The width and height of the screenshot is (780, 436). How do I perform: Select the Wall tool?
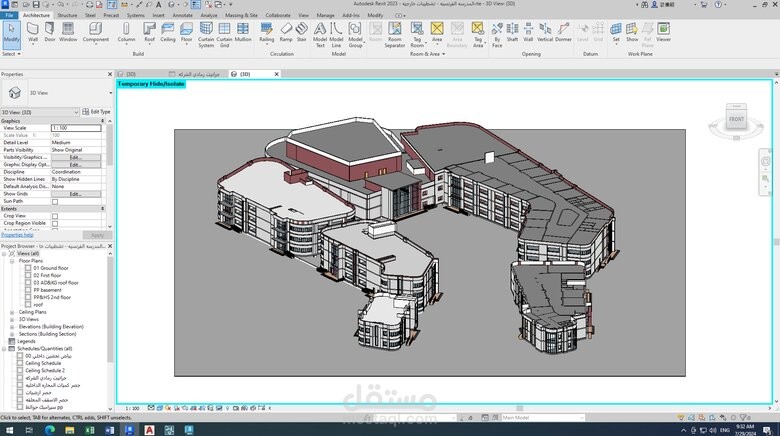click(33, 32)
